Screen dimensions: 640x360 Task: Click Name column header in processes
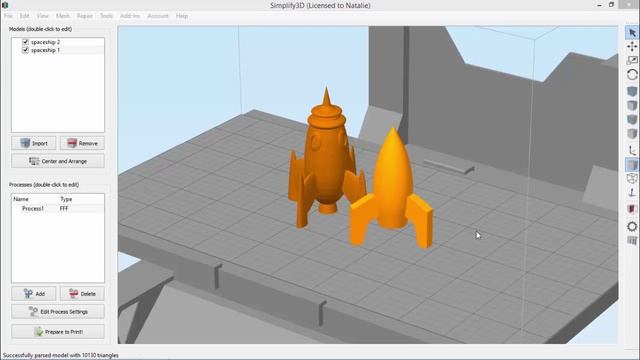click(21, 199)
